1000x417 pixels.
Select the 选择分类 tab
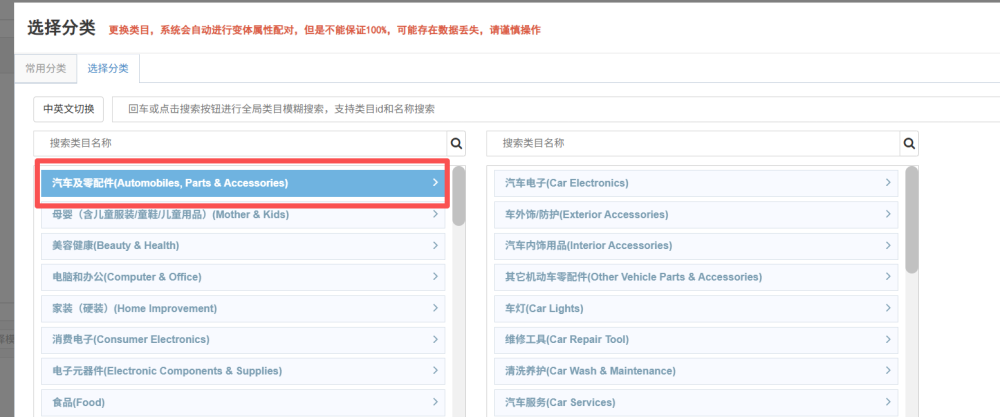coord(108,69)
